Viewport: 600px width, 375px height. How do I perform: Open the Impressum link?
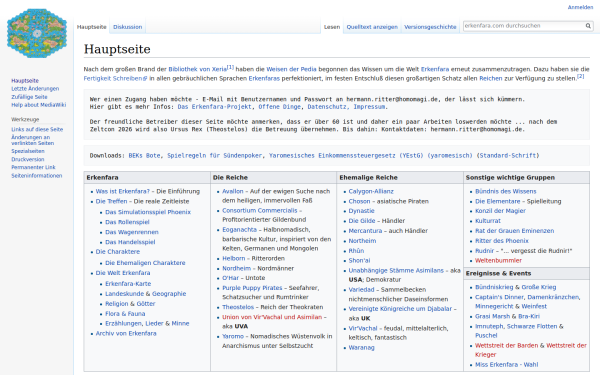click(369, 107)
